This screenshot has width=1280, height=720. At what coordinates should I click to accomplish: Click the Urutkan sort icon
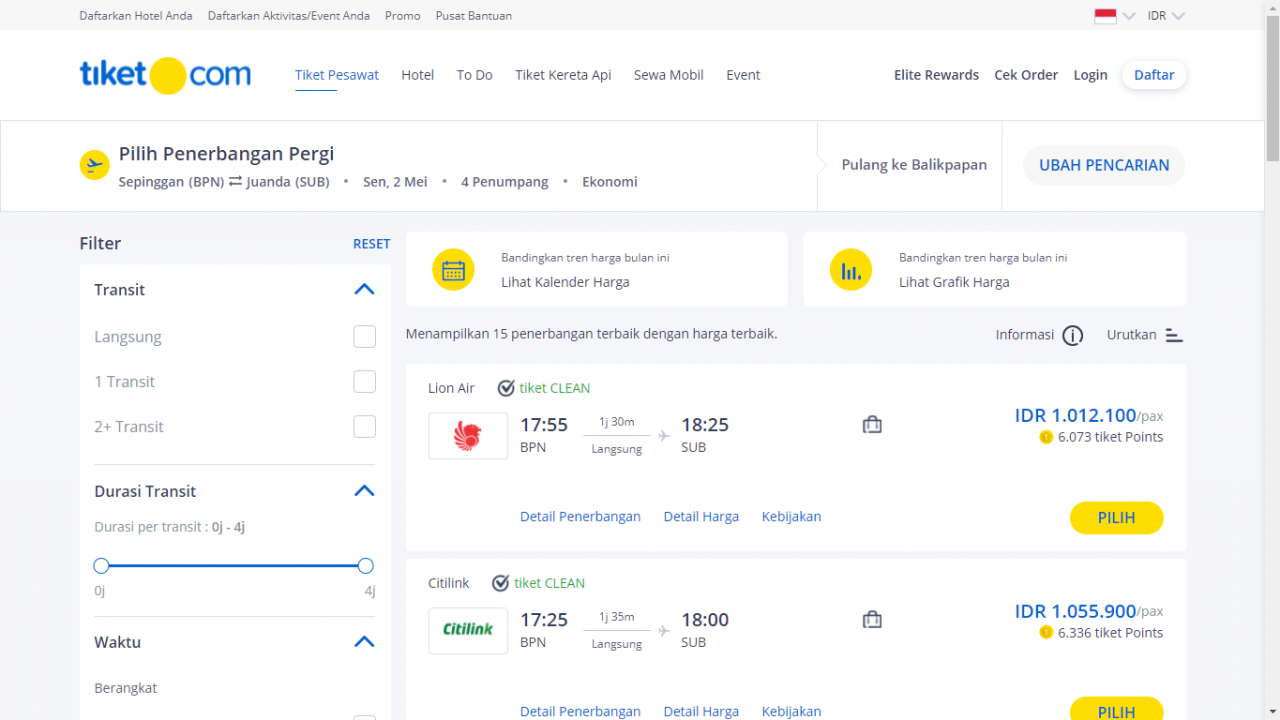(x=1174, y=335)
